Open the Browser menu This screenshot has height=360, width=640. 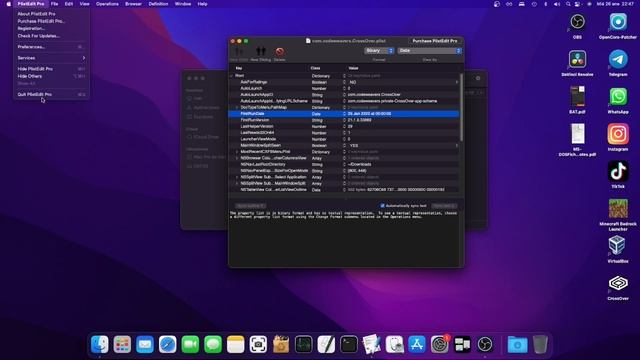pos(133,4)
